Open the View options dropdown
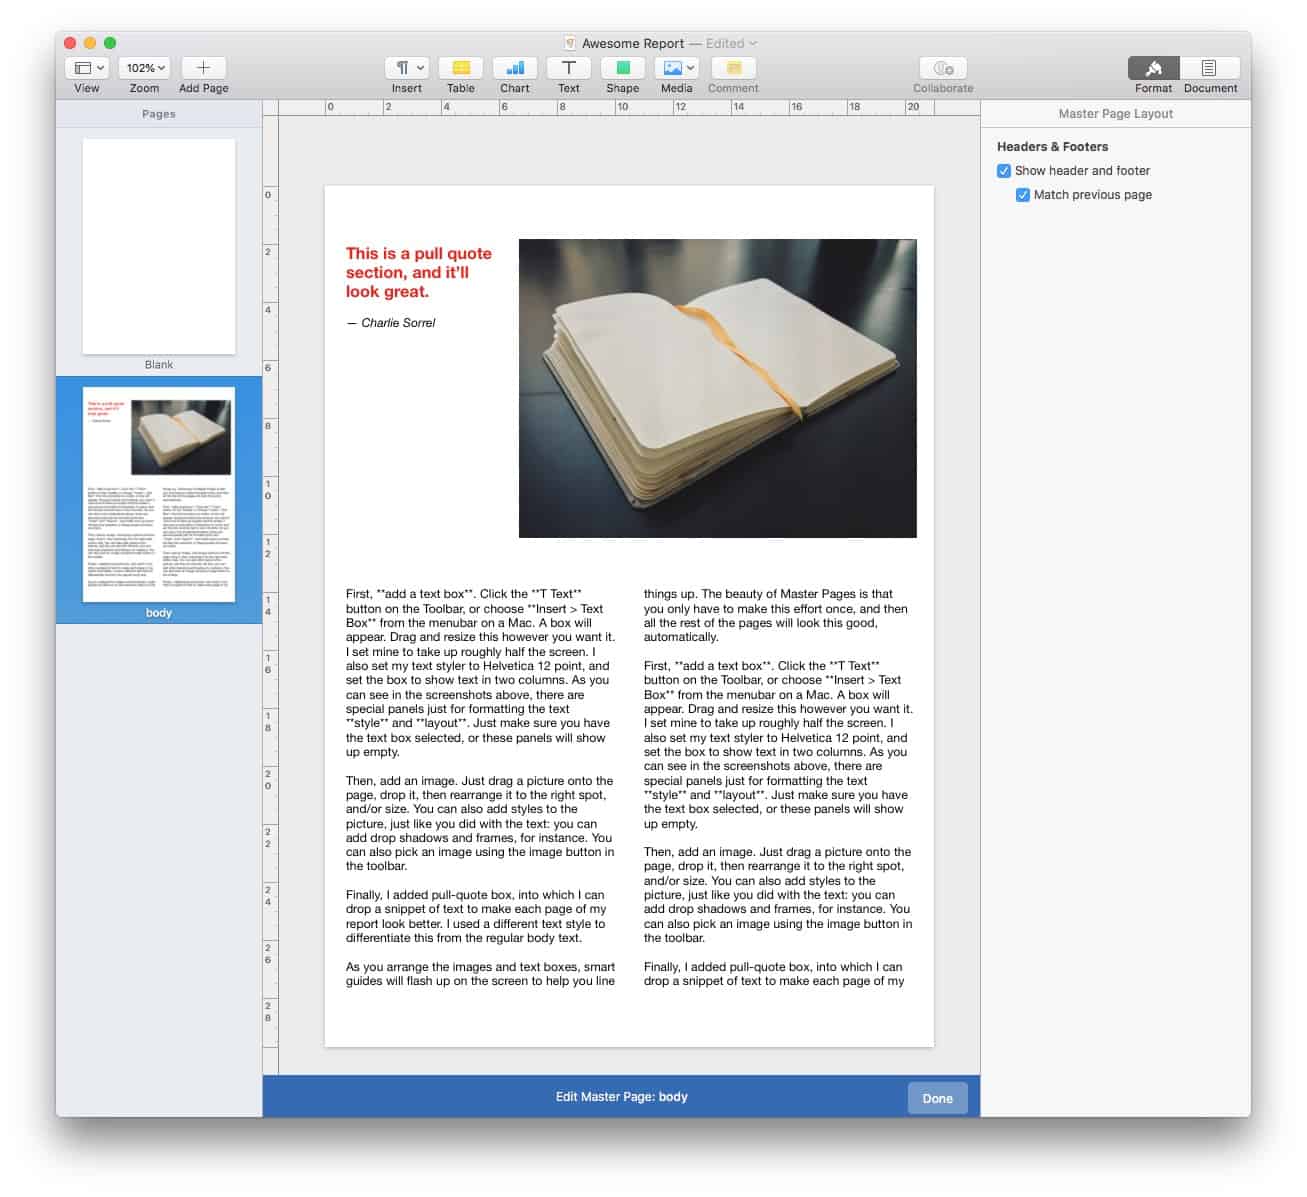 [x=86, y=67]
